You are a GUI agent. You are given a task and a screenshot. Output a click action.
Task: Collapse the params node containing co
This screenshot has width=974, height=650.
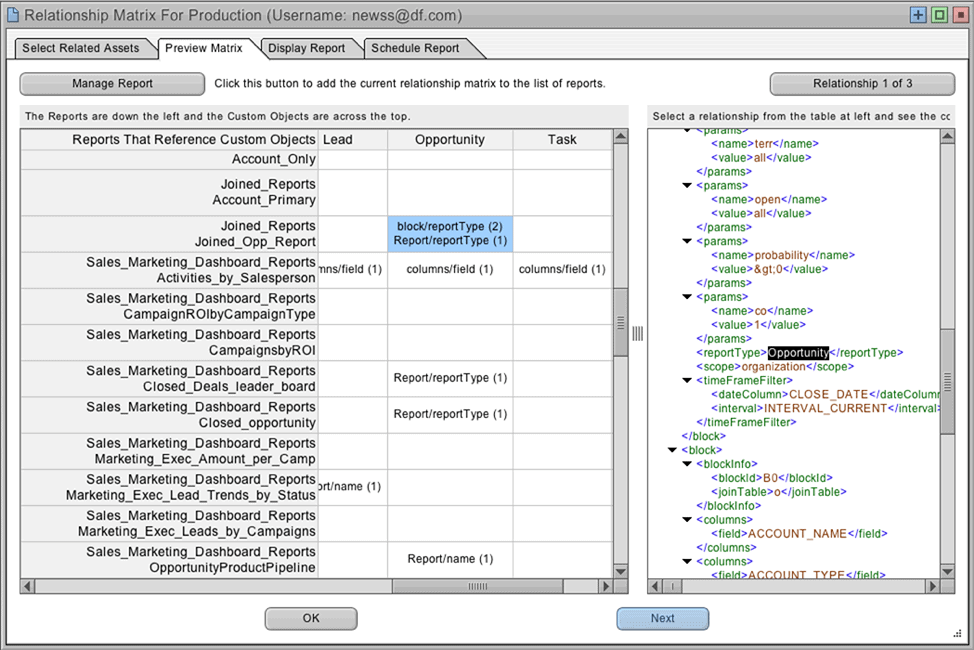point(687,297)
